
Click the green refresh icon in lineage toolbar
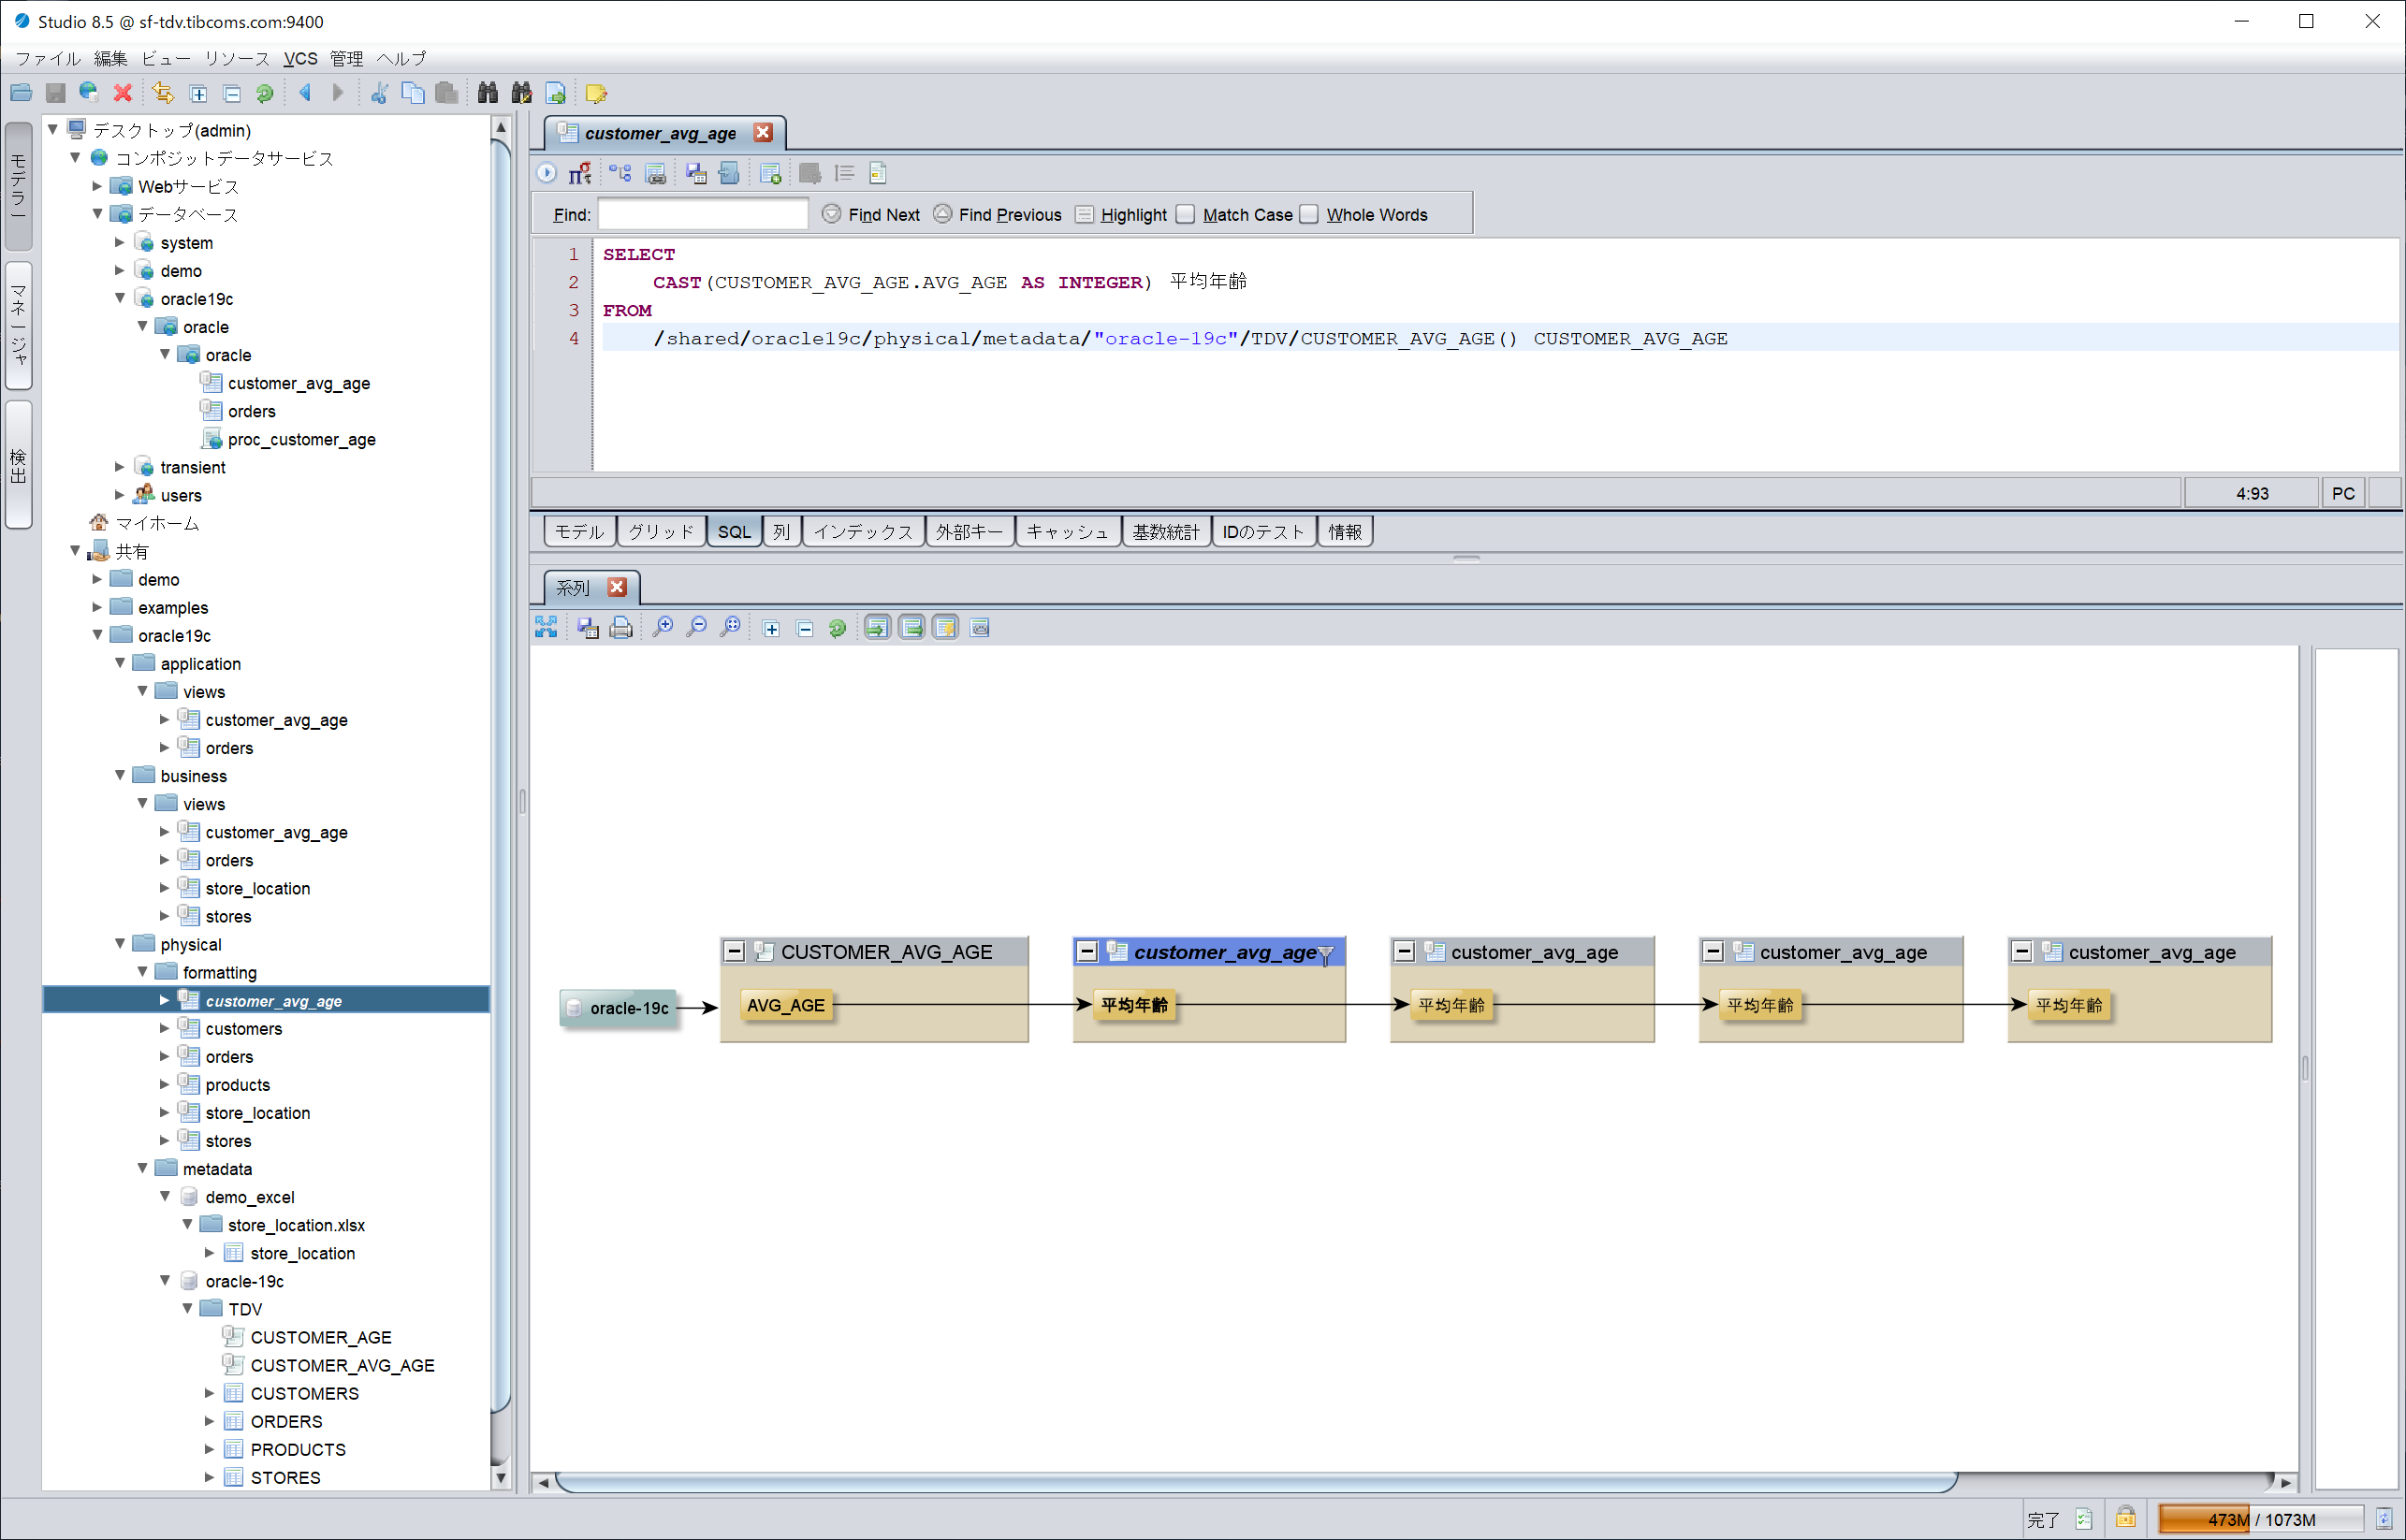click(x=838, y=628)
